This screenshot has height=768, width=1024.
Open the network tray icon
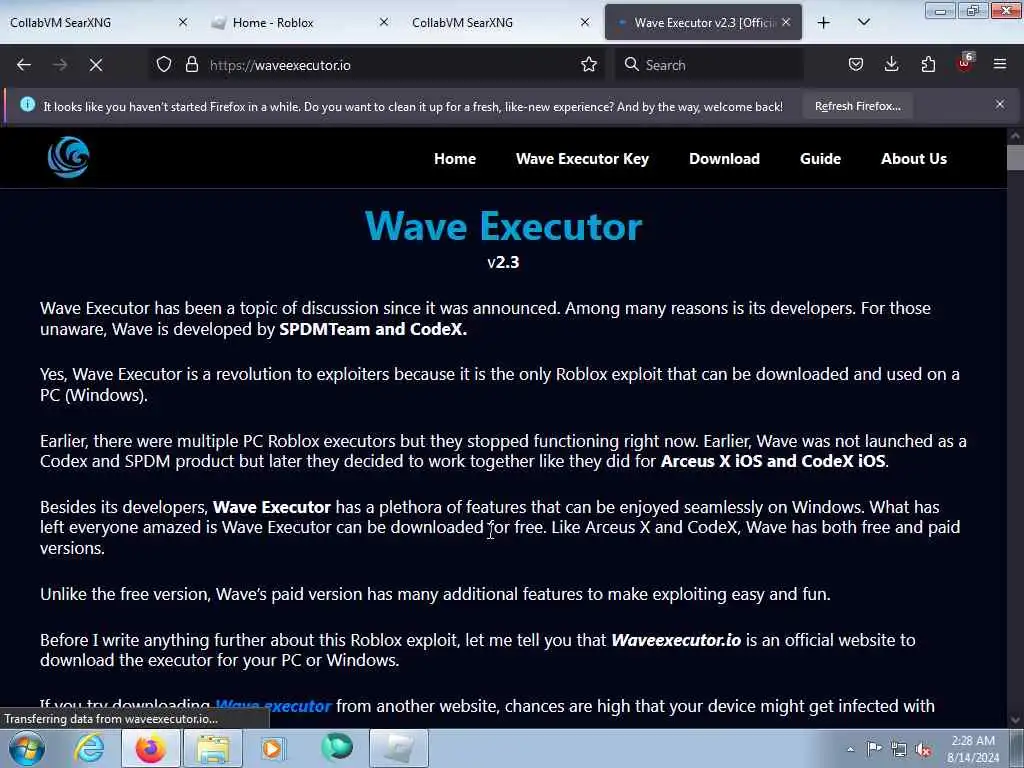point(899,749)
